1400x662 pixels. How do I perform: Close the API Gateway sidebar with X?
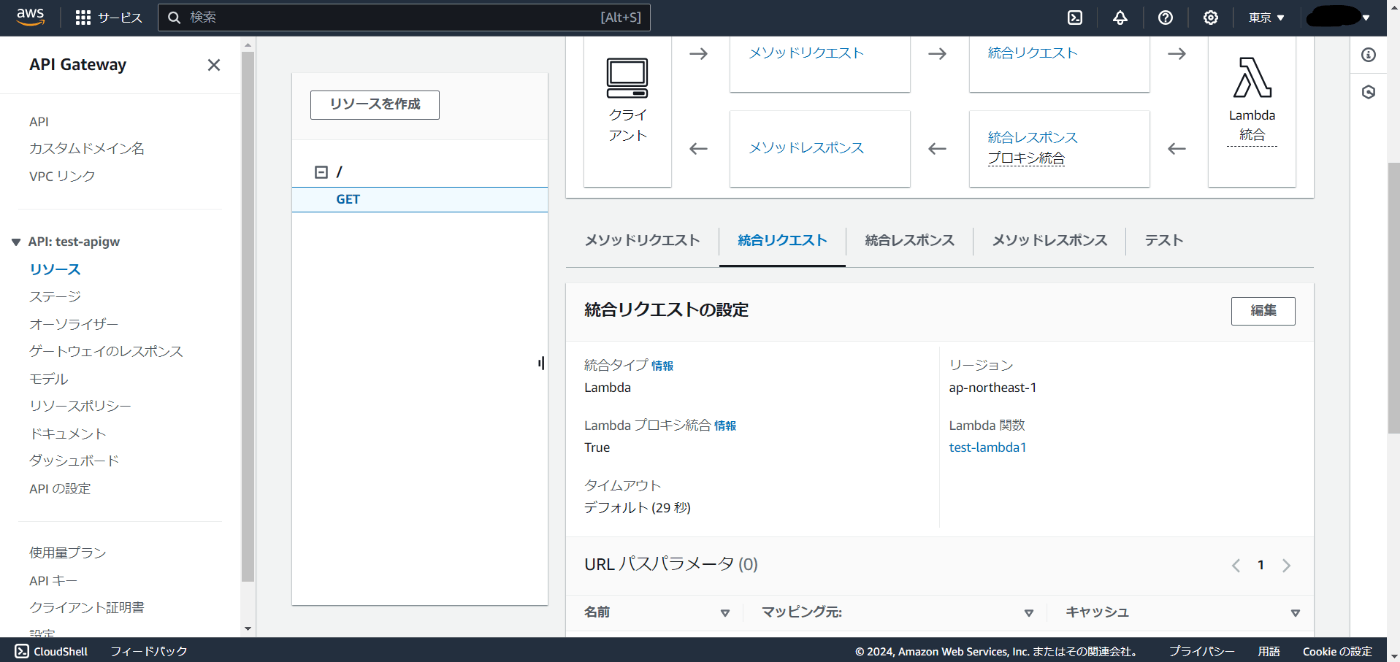coord(214,65)
